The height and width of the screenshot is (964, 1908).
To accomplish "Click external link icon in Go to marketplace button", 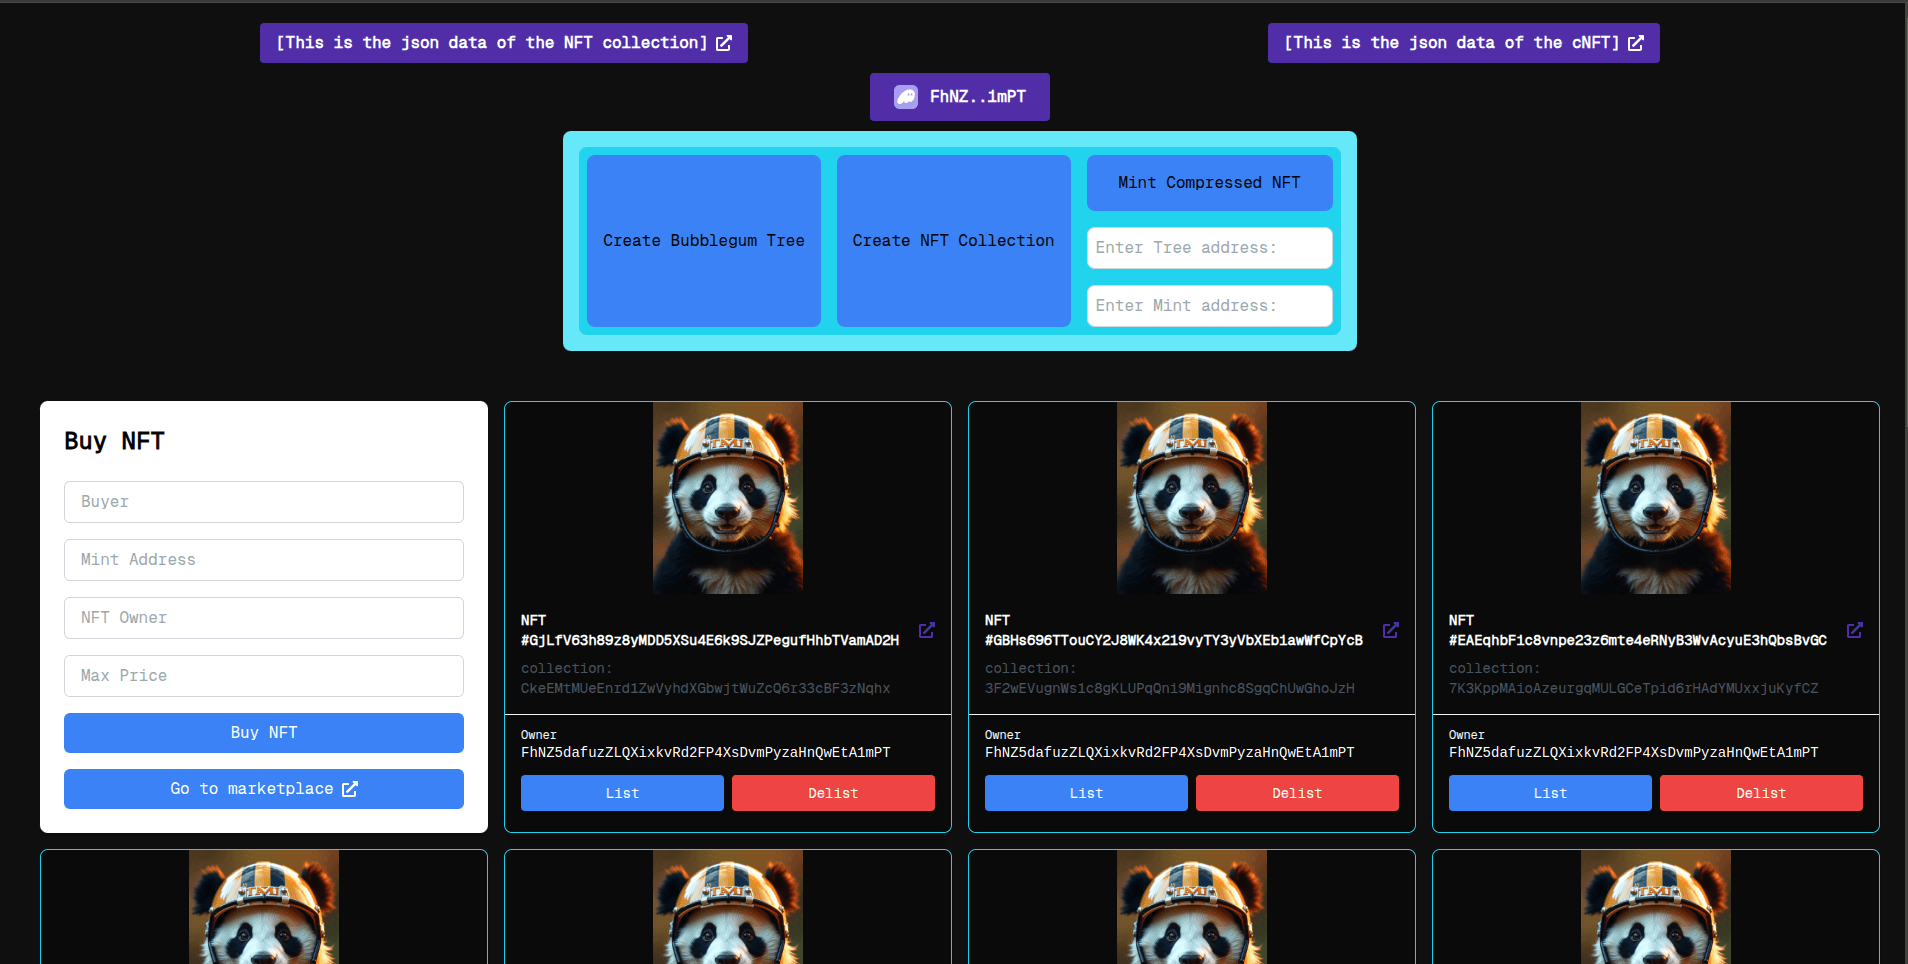I will click(x=348, y=789).
